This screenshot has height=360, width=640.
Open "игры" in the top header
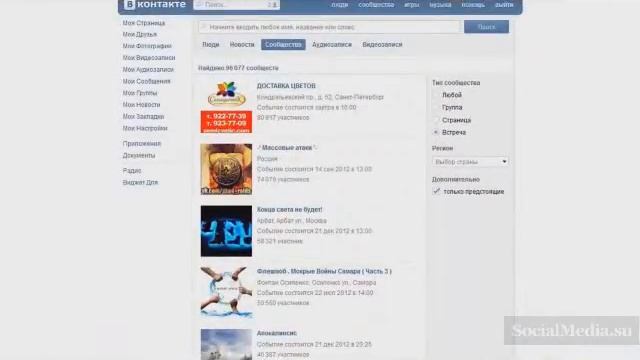411,5
